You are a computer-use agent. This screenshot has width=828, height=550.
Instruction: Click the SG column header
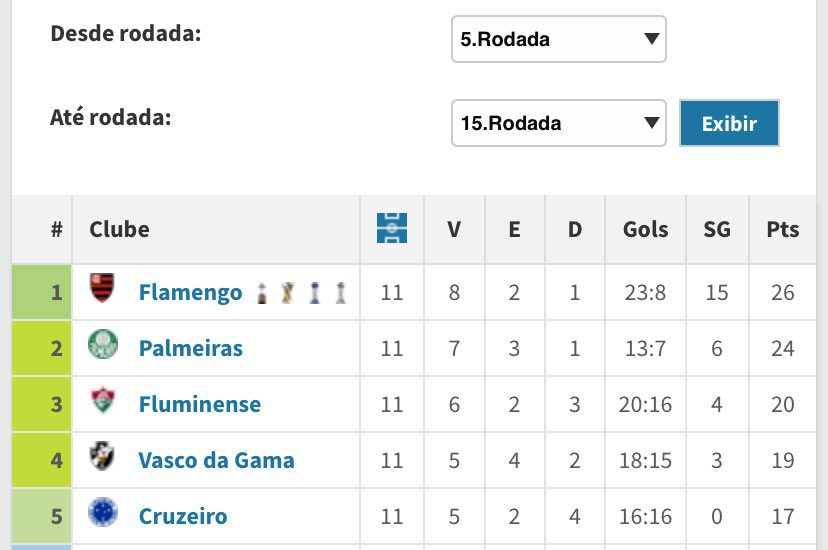pyautogui.click(x=717, y=229)
